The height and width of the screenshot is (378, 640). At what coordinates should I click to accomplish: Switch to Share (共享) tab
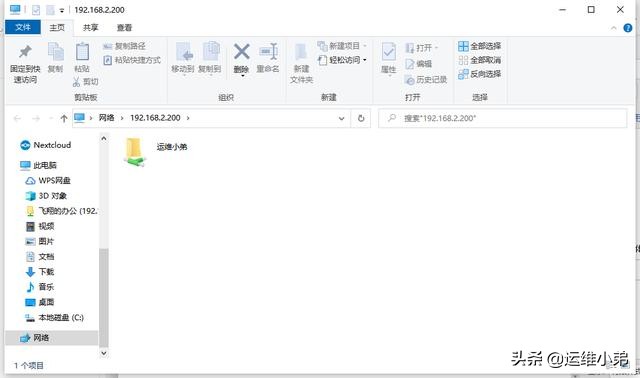(91, 27)
